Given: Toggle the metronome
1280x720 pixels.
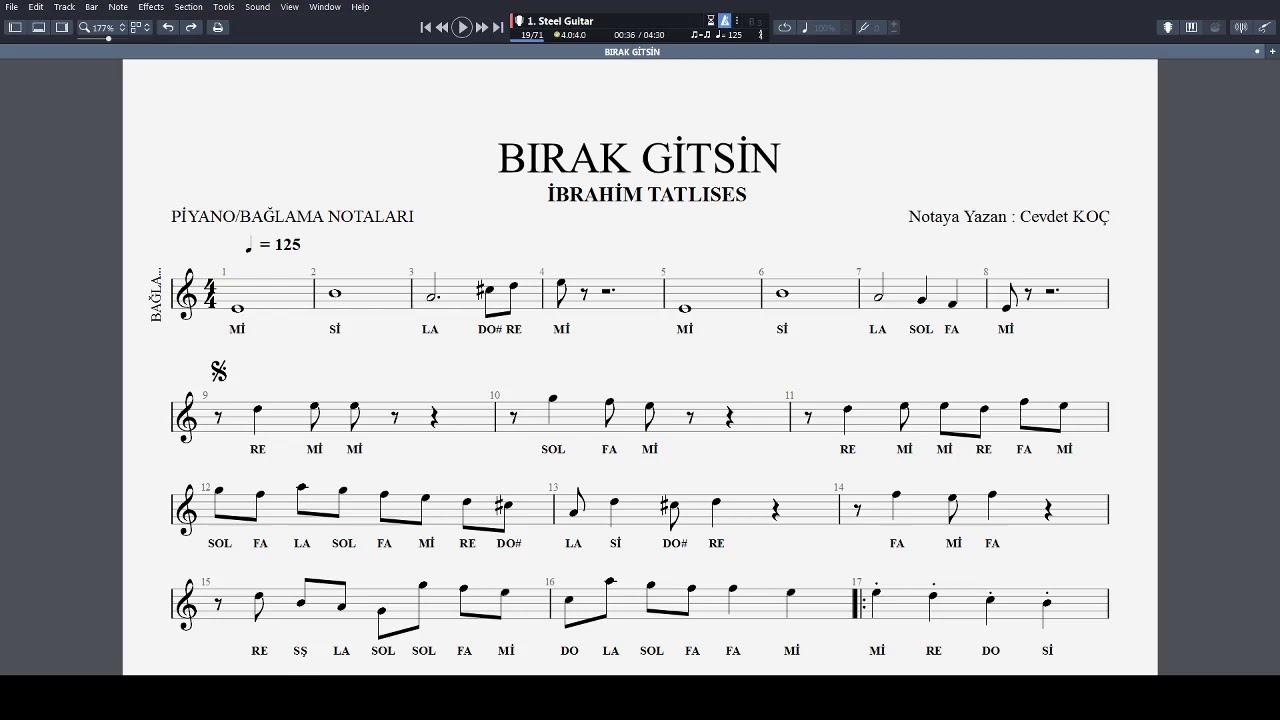Looking at the screenshot, I should [x=725, y=20].
